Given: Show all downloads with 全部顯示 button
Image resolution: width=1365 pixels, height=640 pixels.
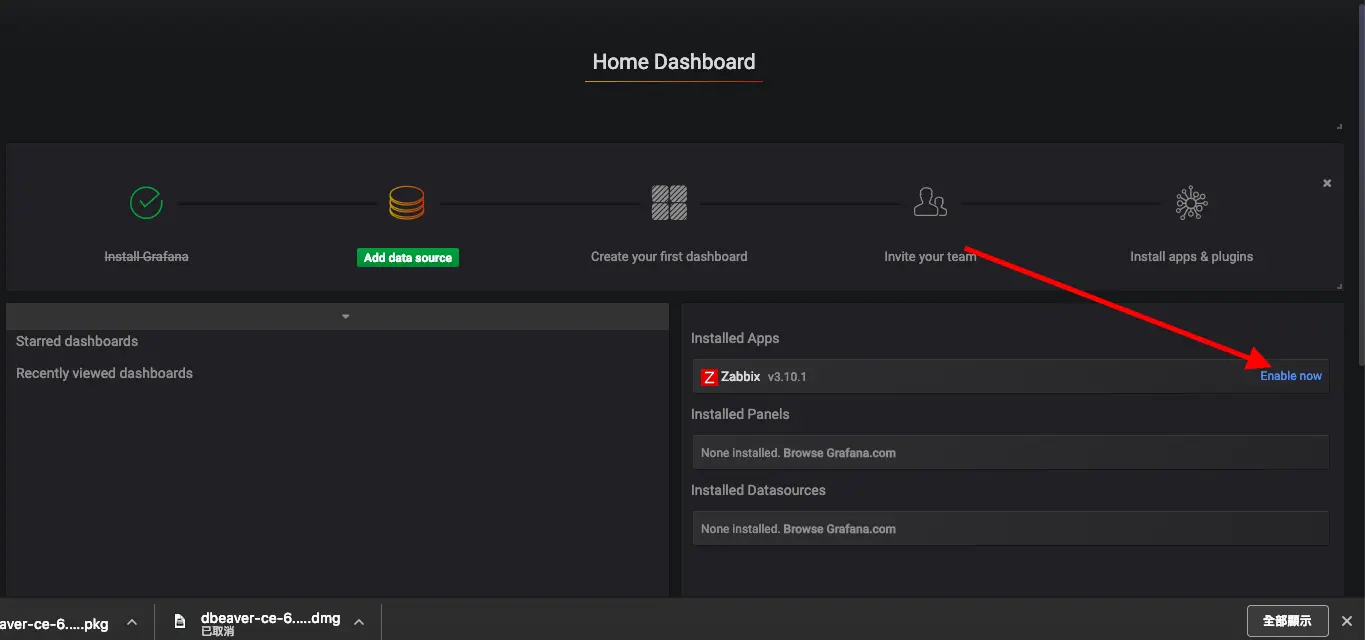Looking at the screenshot, I should [1287, 621].
